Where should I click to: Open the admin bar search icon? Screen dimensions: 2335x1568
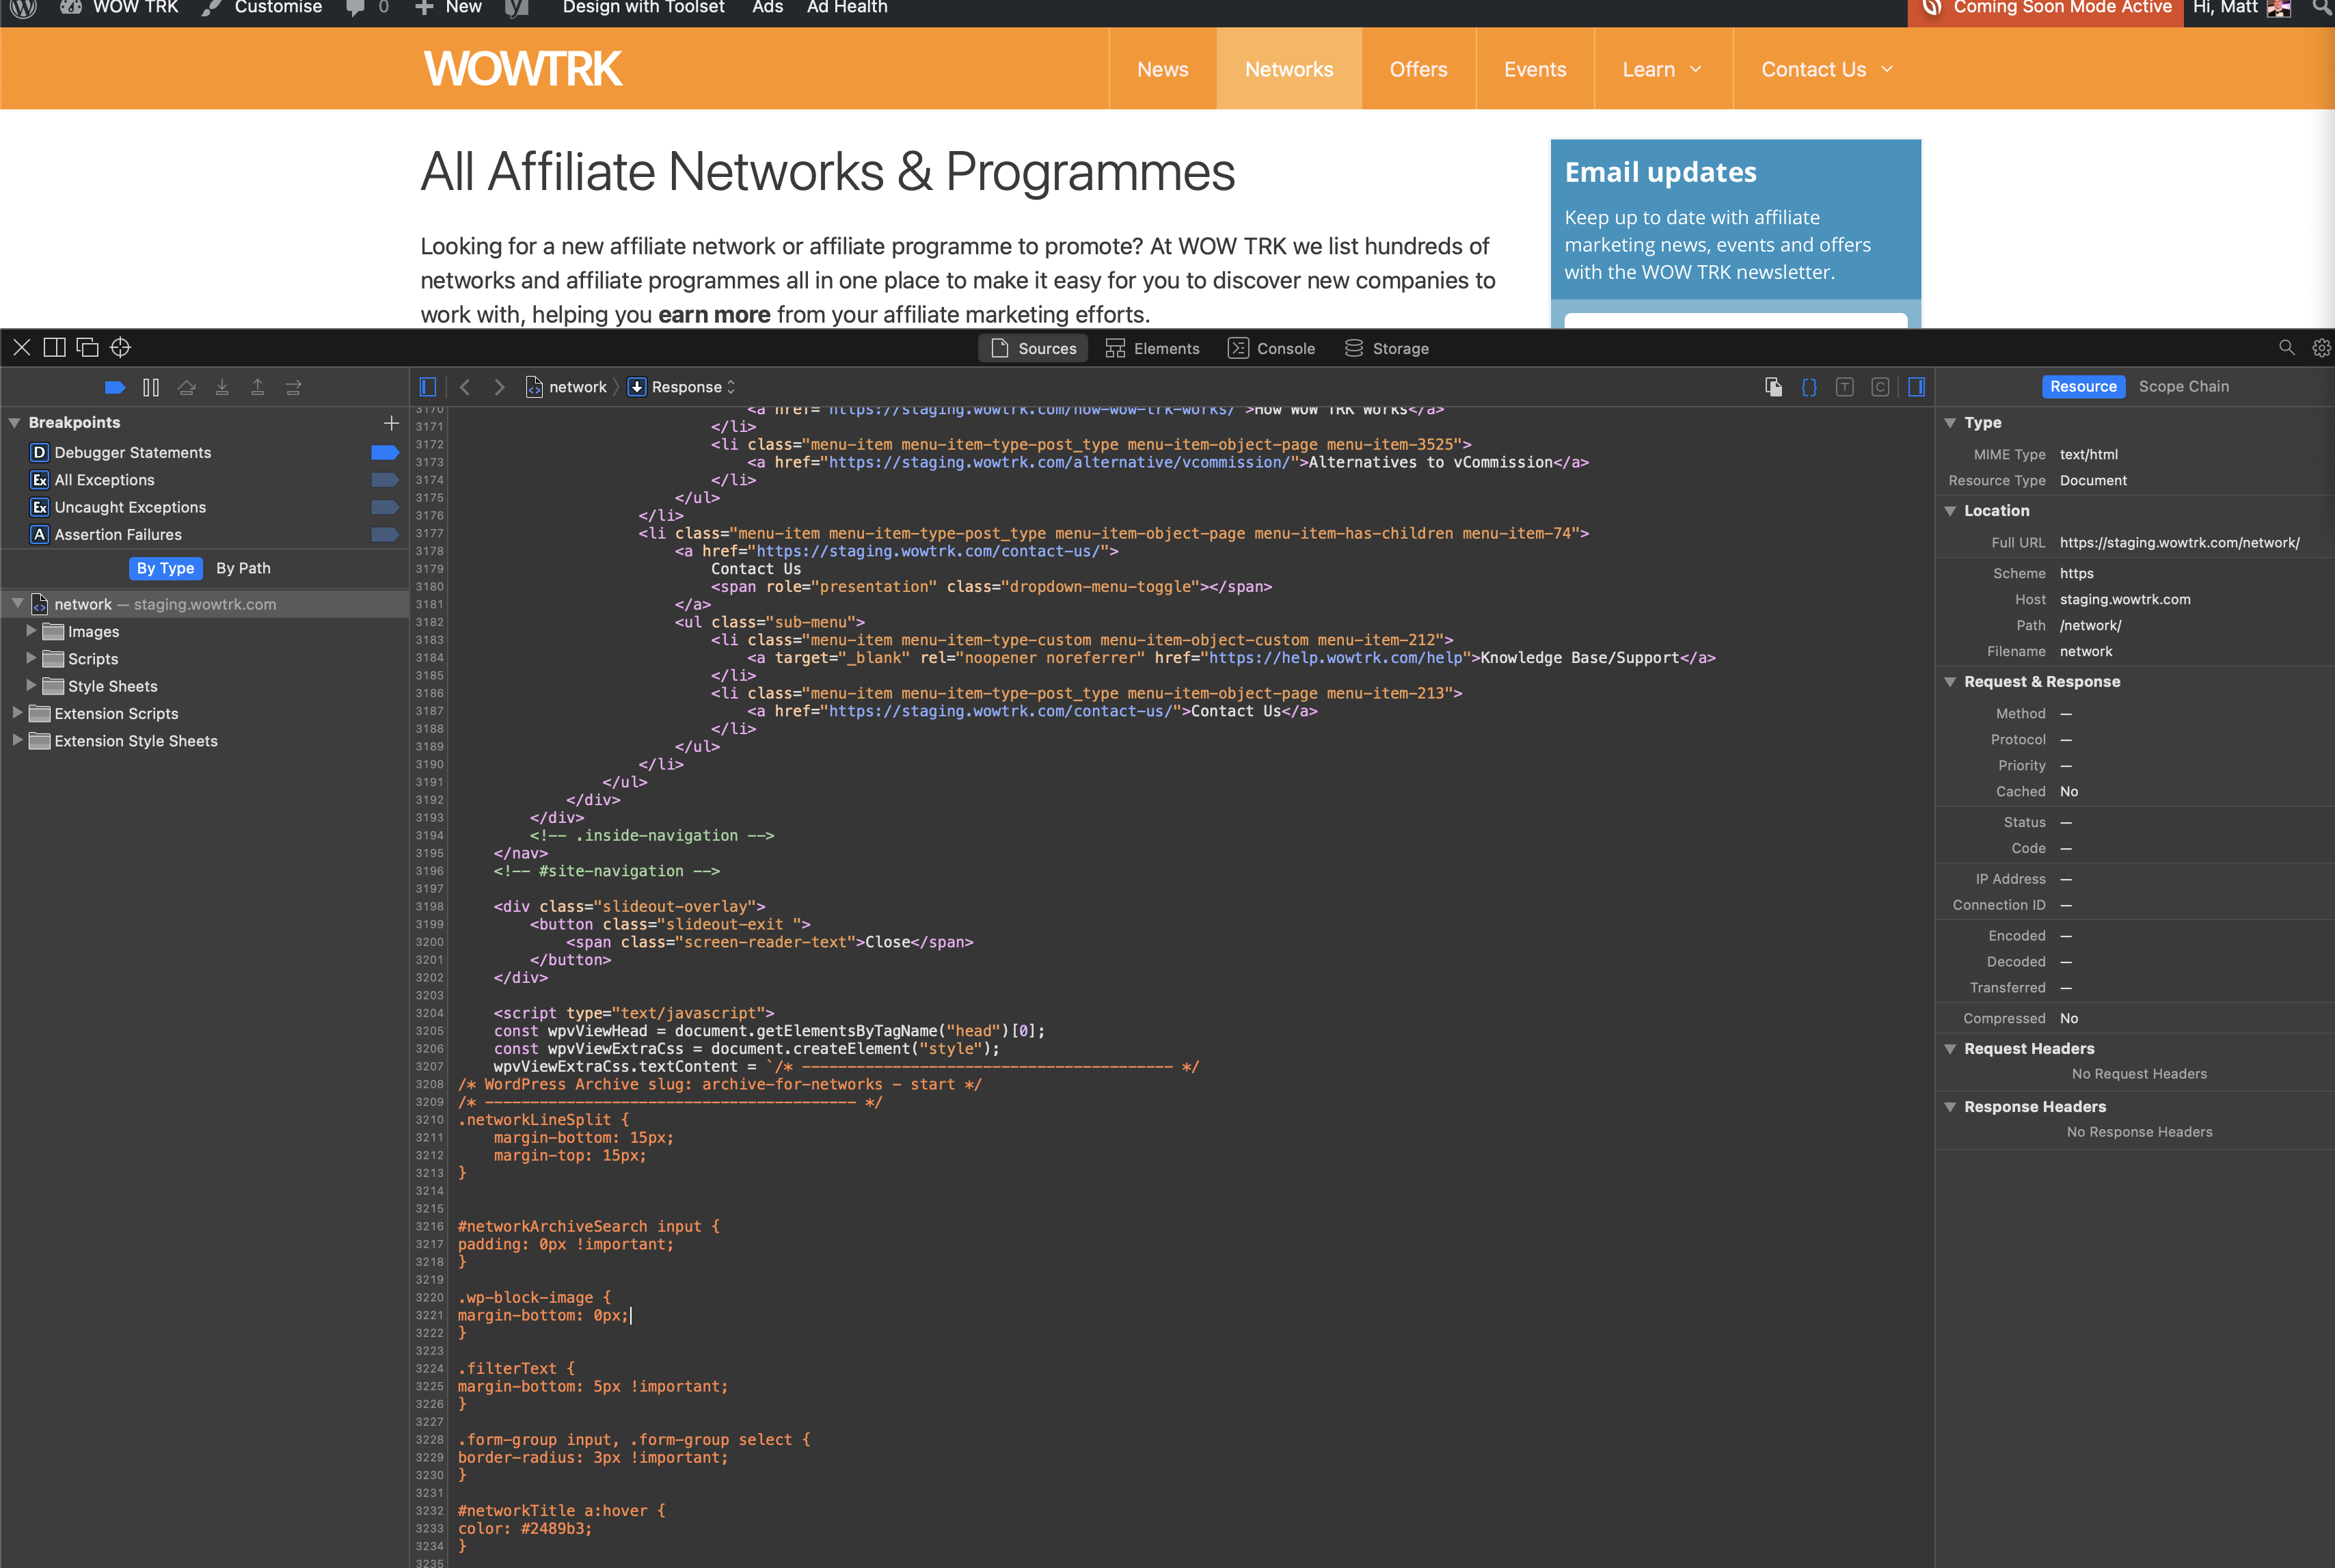coord(2322,8)
